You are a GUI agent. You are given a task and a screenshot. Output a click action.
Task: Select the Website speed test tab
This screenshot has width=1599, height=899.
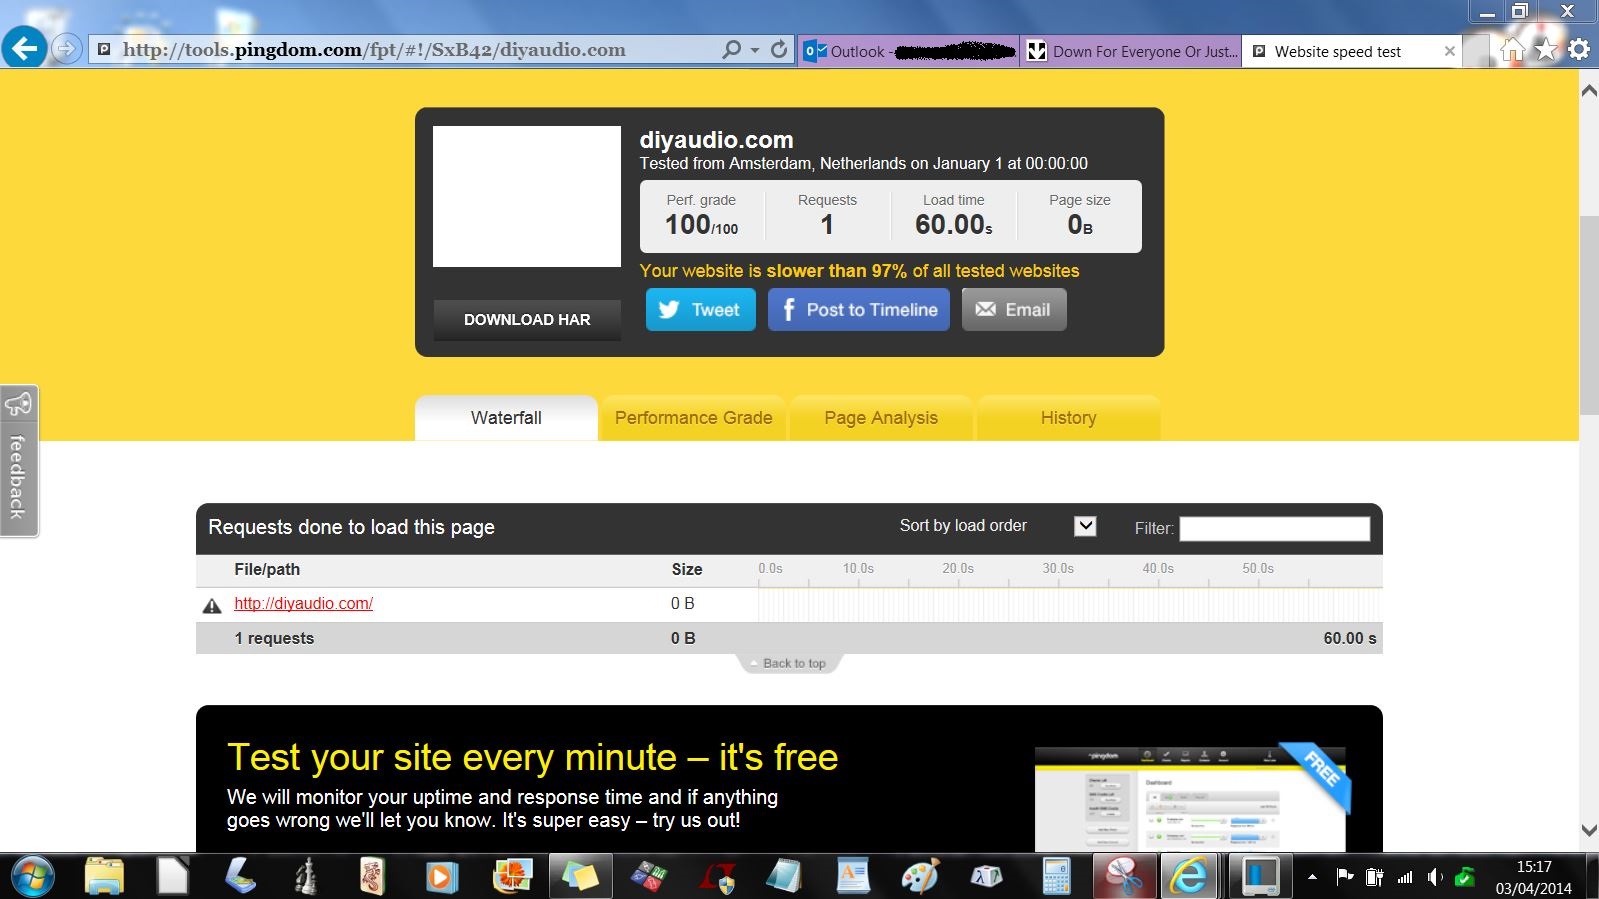coord(1338,51)
